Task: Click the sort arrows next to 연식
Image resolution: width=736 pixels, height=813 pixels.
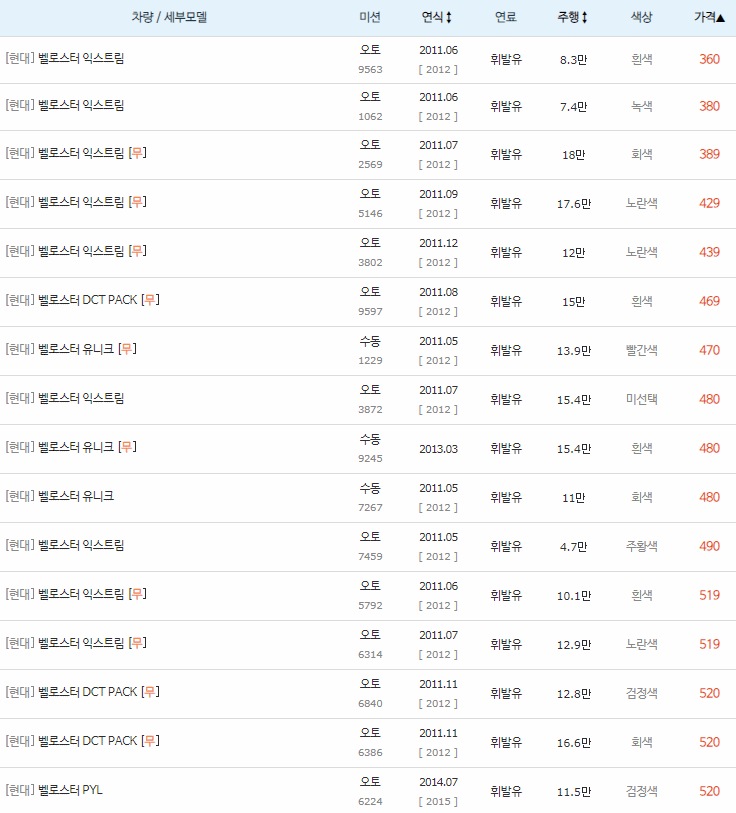Action: tap(449, 17)
